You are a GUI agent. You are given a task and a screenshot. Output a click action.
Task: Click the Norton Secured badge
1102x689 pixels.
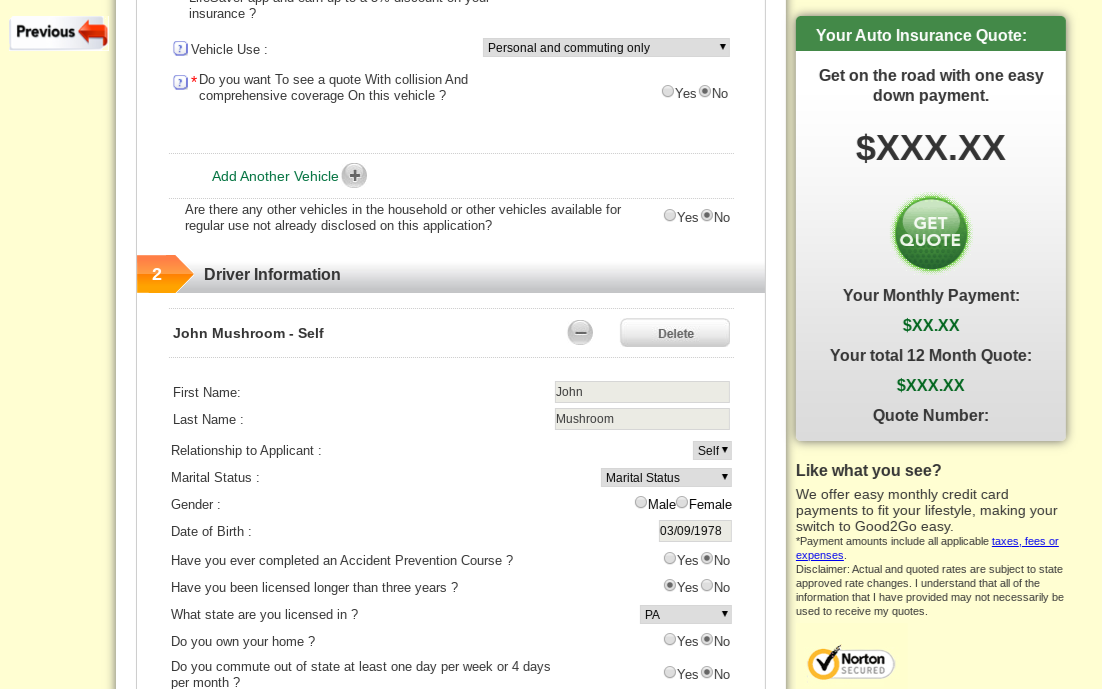850,663
